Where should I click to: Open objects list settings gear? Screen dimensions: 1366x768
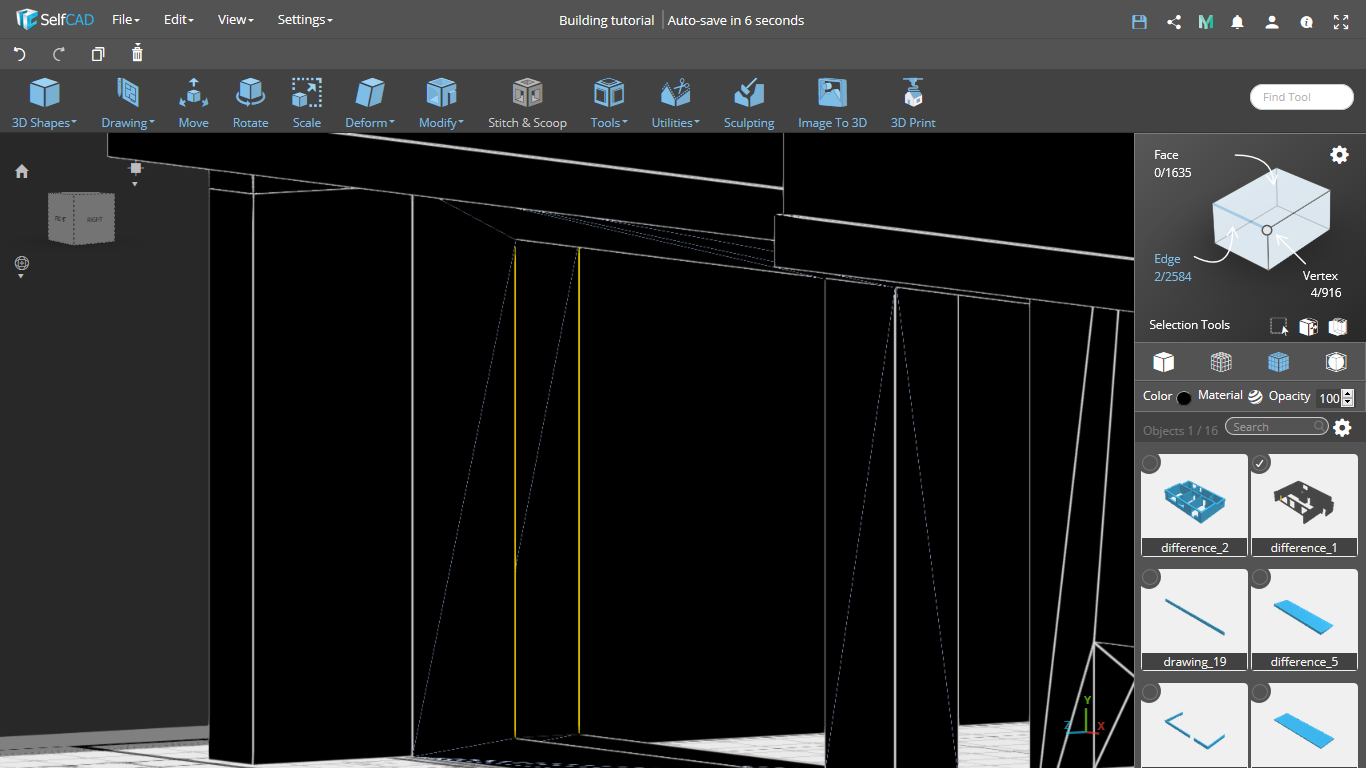(x=1342, y=428)
